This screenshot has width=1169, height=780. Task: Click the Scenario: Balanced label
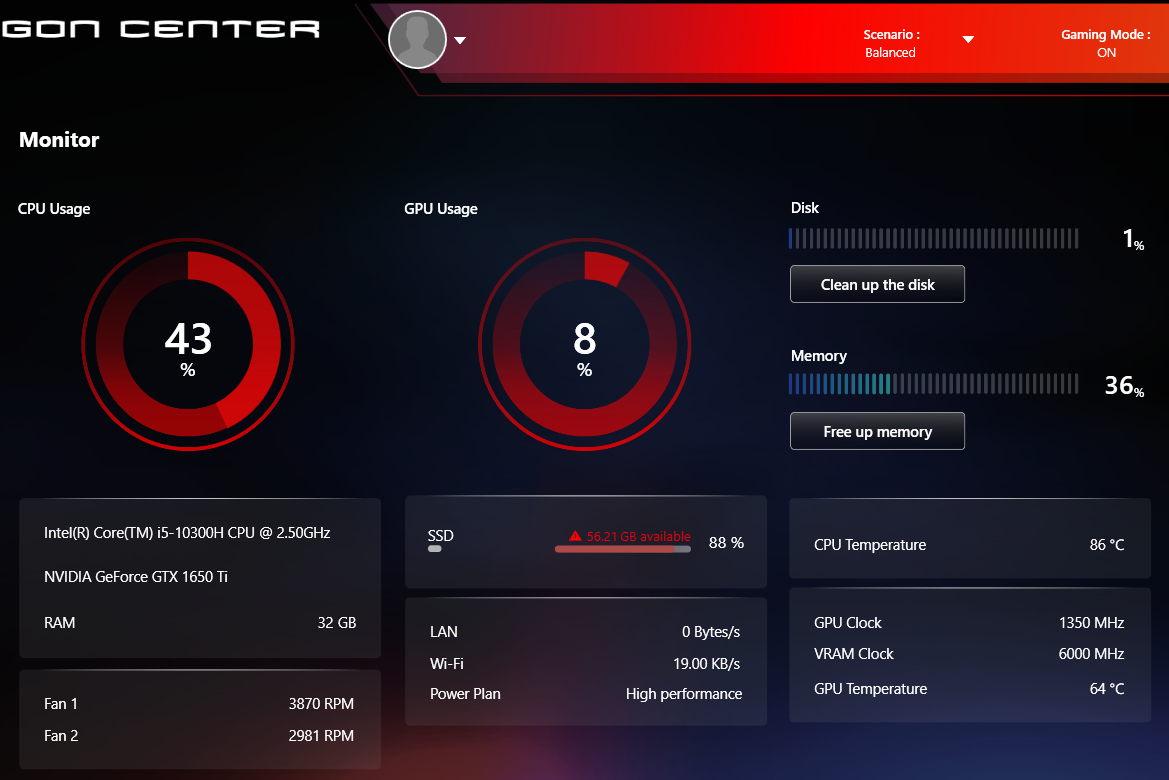point(891,43)
